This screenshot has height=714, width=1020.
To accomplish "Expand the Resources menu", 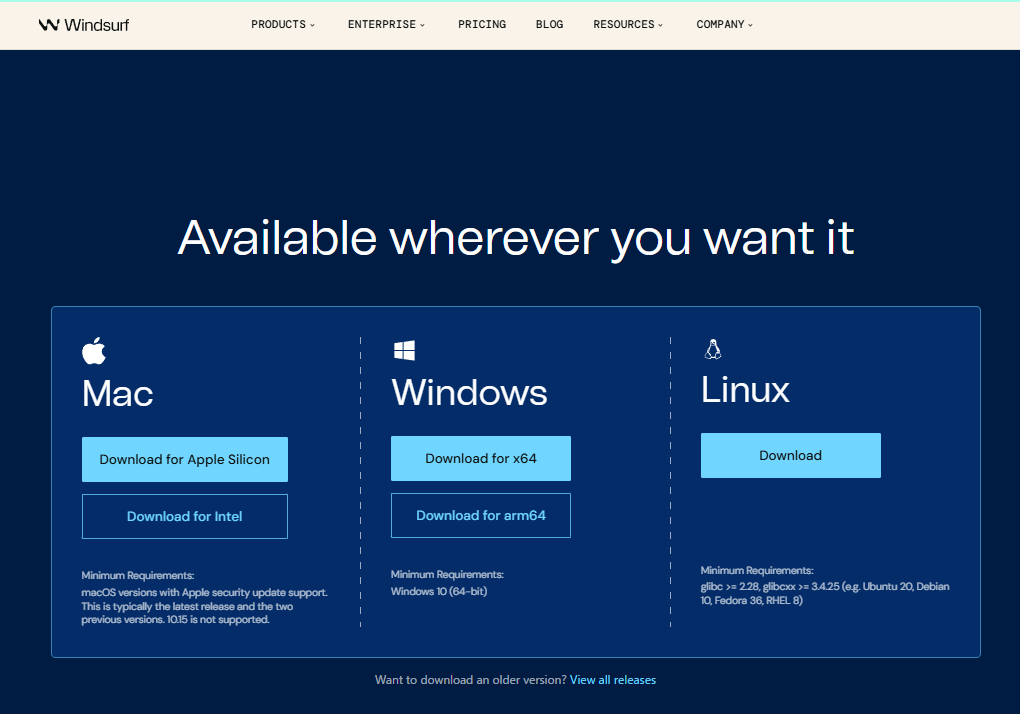I will pyautogui.click(x=628, y=25).
